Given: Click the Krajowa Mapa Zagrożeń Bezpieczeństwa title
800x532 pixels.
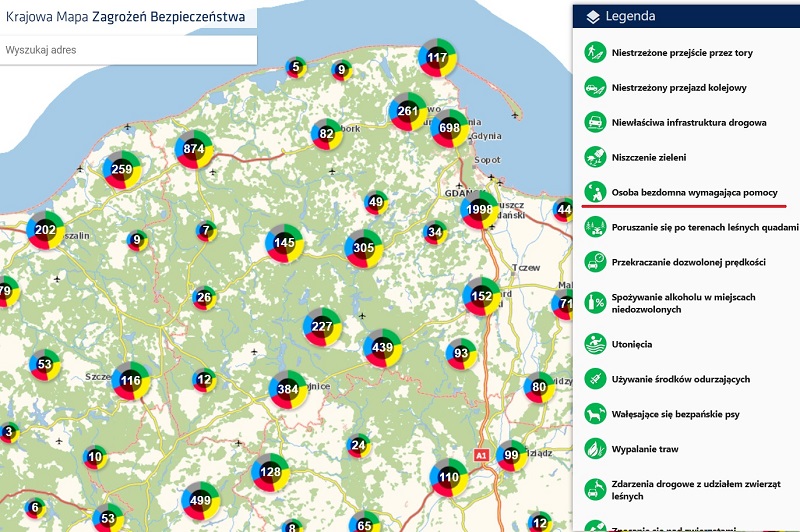Looking at the screenshot, I should 125,17.
